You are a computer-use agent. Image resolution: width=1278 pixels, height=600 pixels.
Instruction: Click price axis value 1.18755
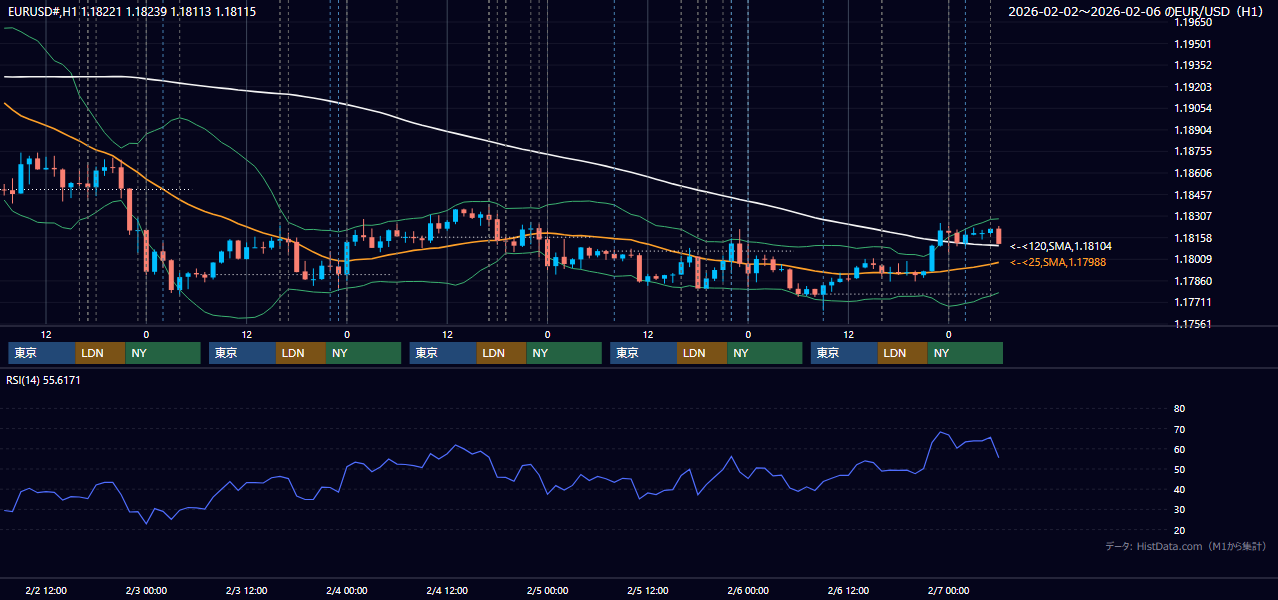point(1192,151)
